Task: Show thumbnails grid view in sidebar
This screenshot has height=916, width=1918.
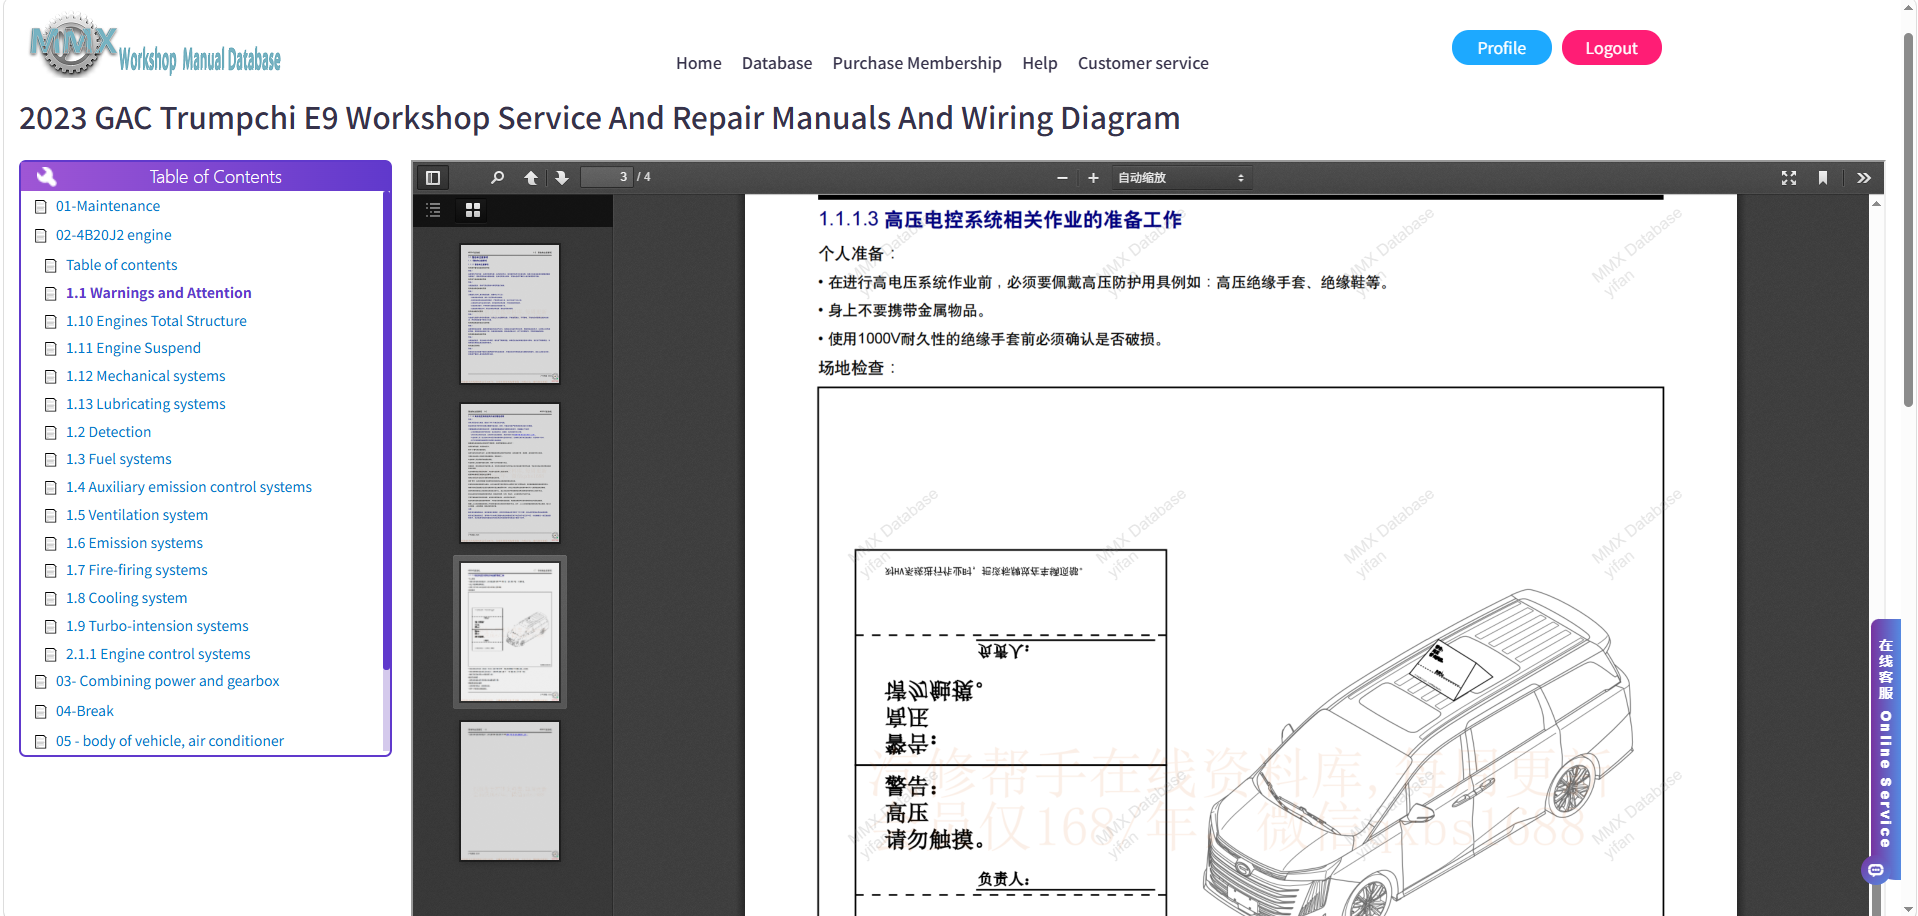Action: (473, 210)
